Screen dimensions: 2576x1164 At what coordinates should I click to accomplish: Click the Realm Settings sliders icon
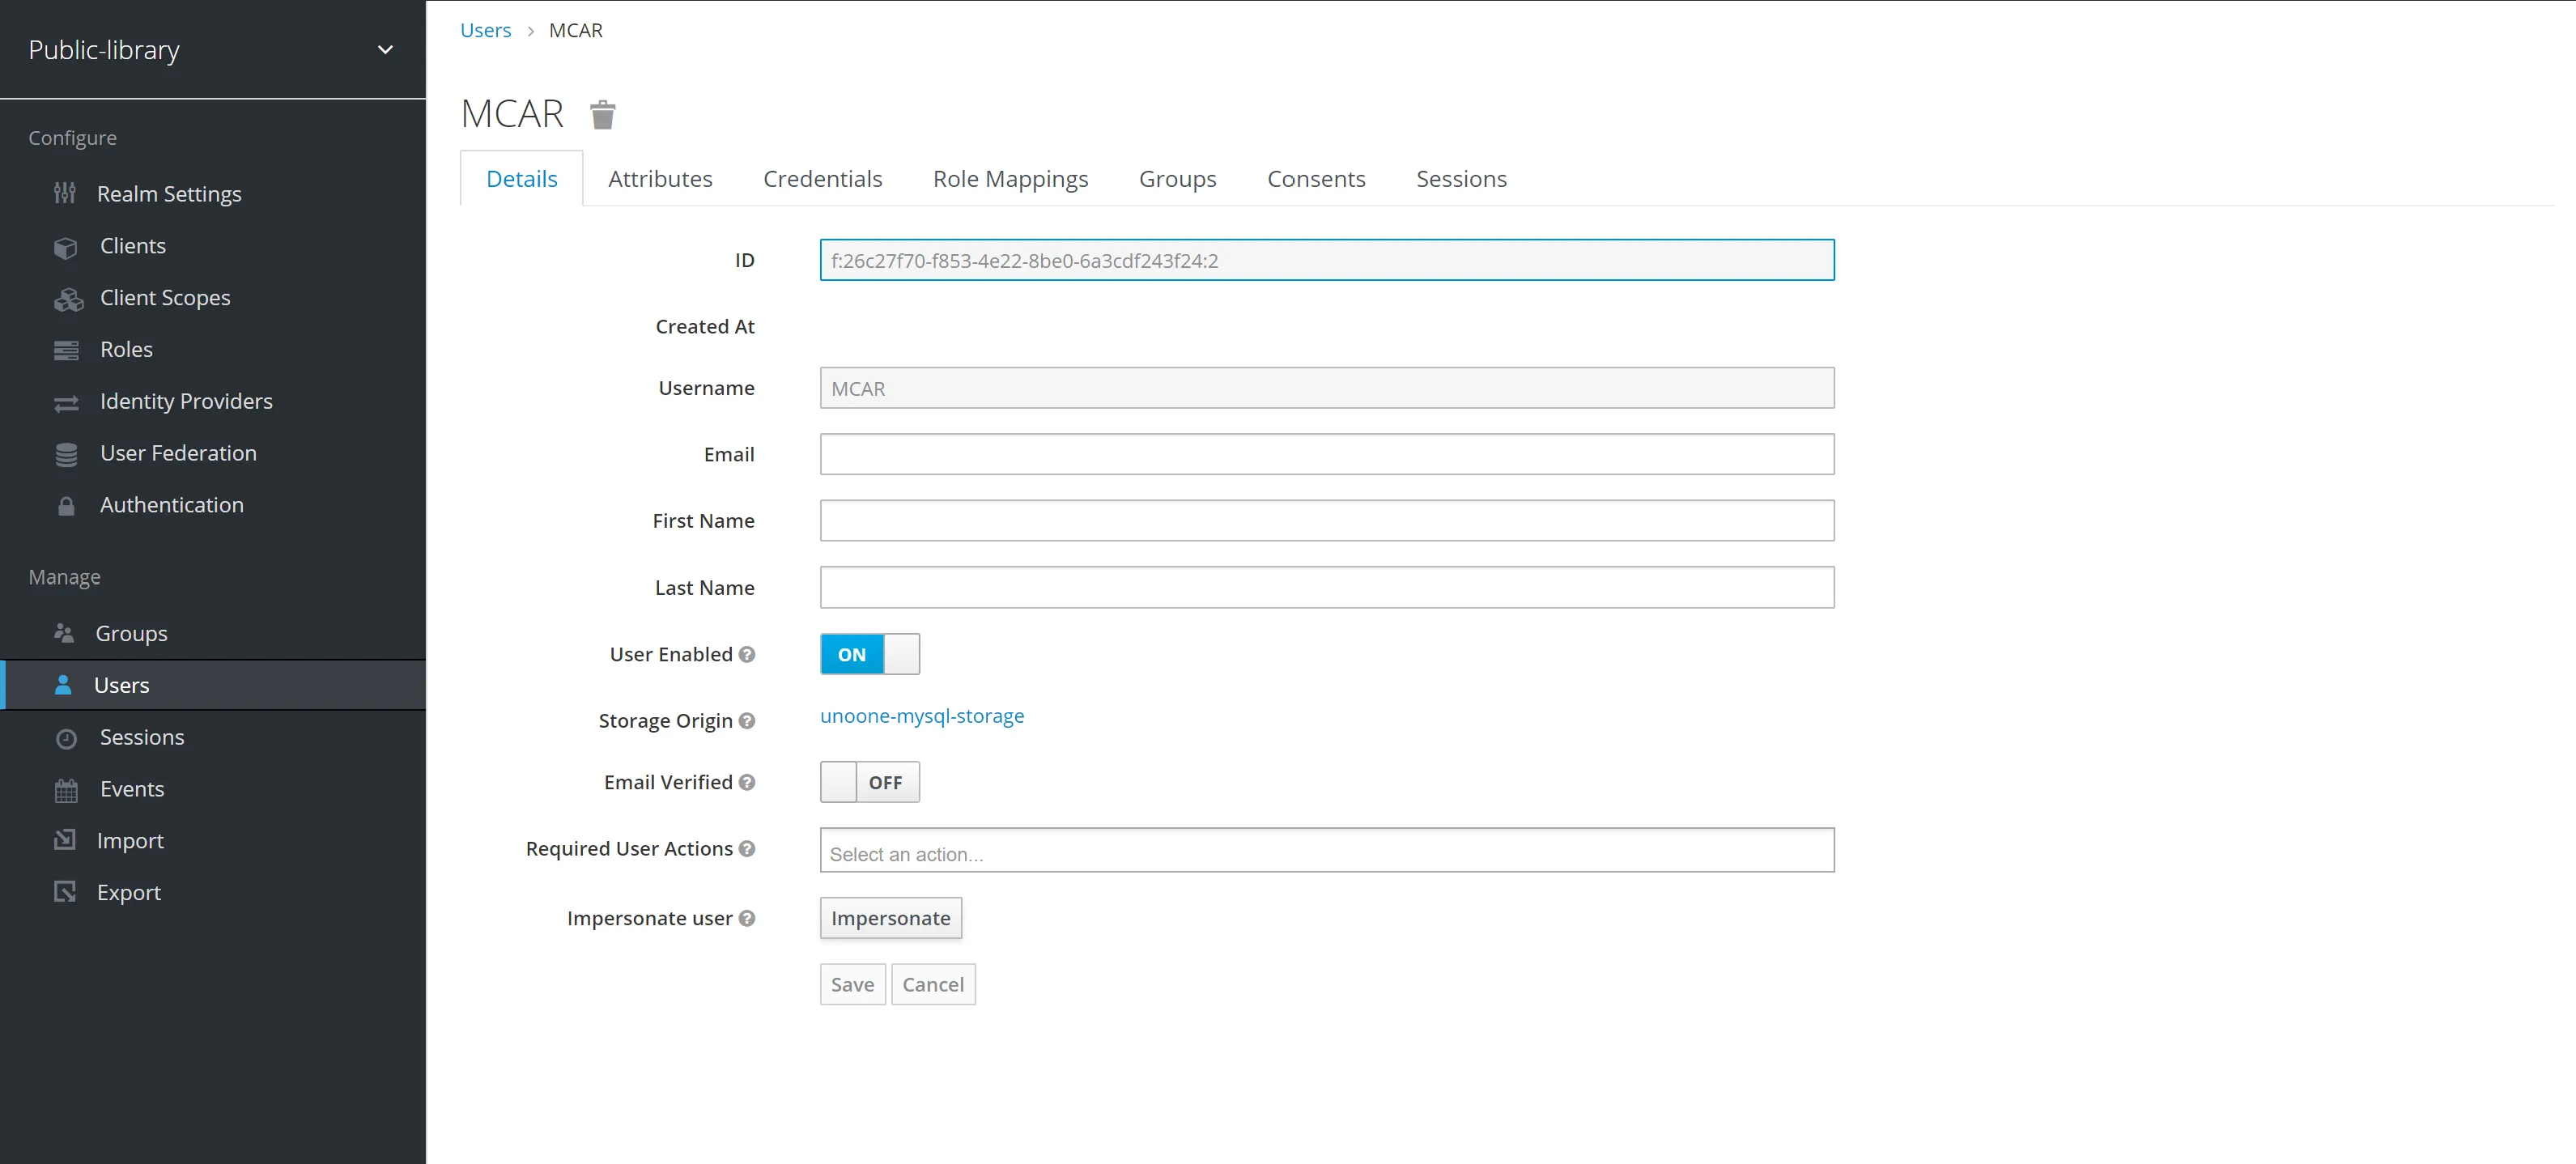tap(65, 193)
